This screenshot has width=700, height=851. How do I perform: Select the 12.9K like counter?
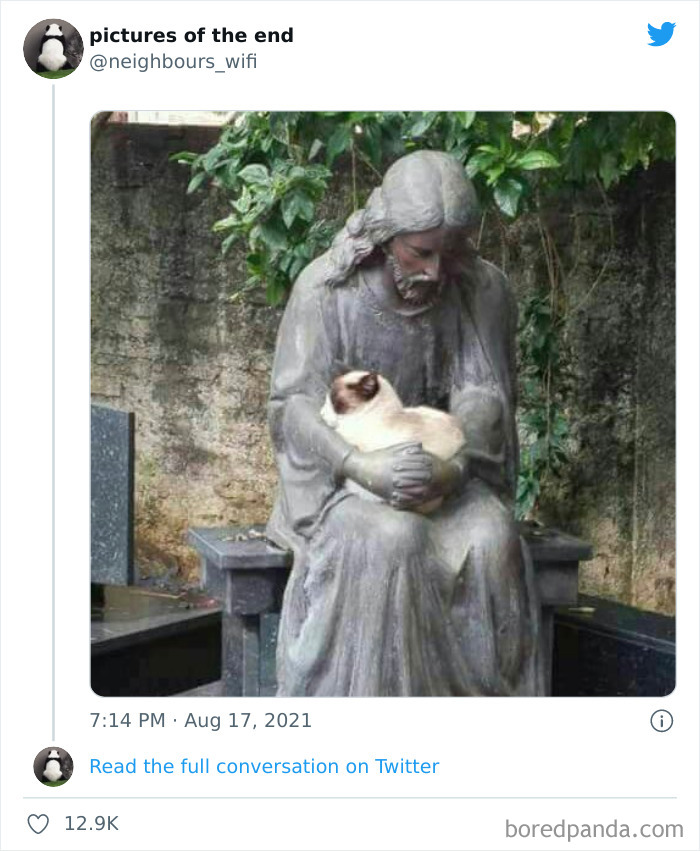point(92,821)
